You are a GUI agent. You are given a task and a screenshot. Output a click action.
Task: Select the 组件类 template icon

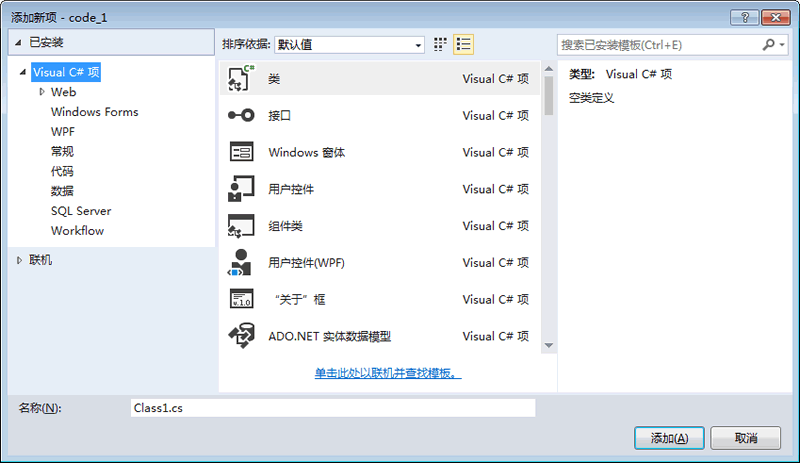pos(242,226)
